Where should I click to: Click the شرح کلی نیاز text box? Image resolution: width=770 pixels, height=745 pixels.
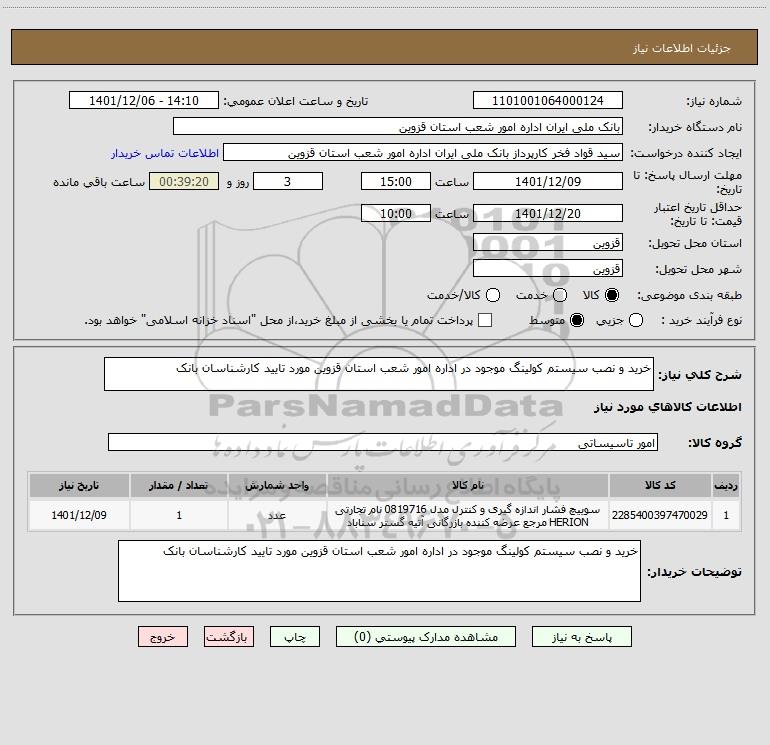pos(379,374)
